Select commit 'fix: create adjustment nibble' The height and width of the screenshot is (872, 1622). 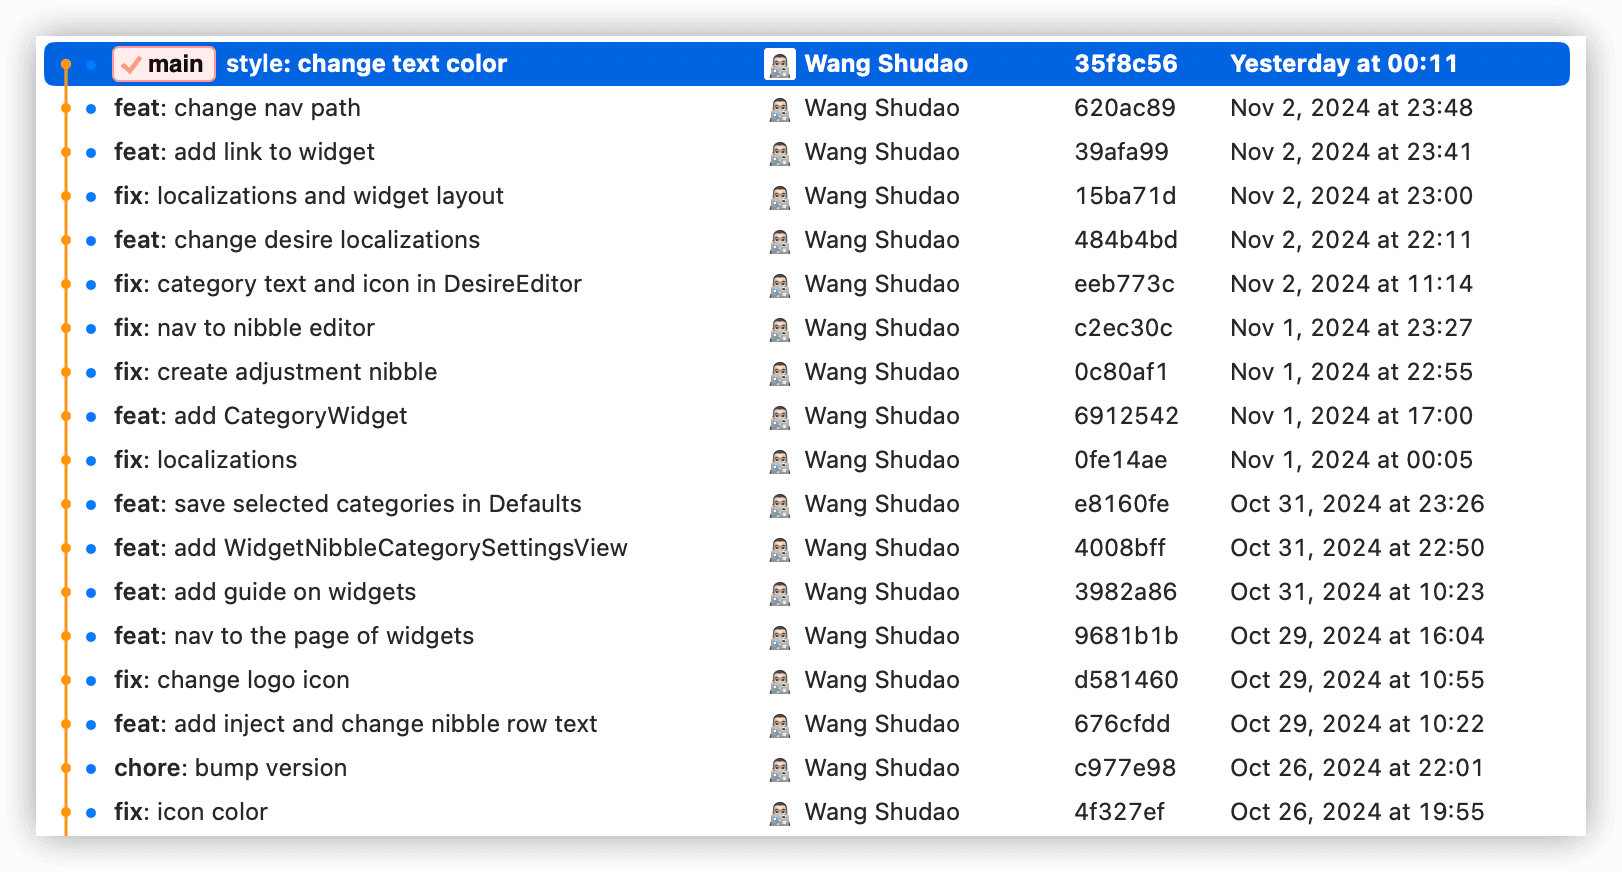pos(275,372)
